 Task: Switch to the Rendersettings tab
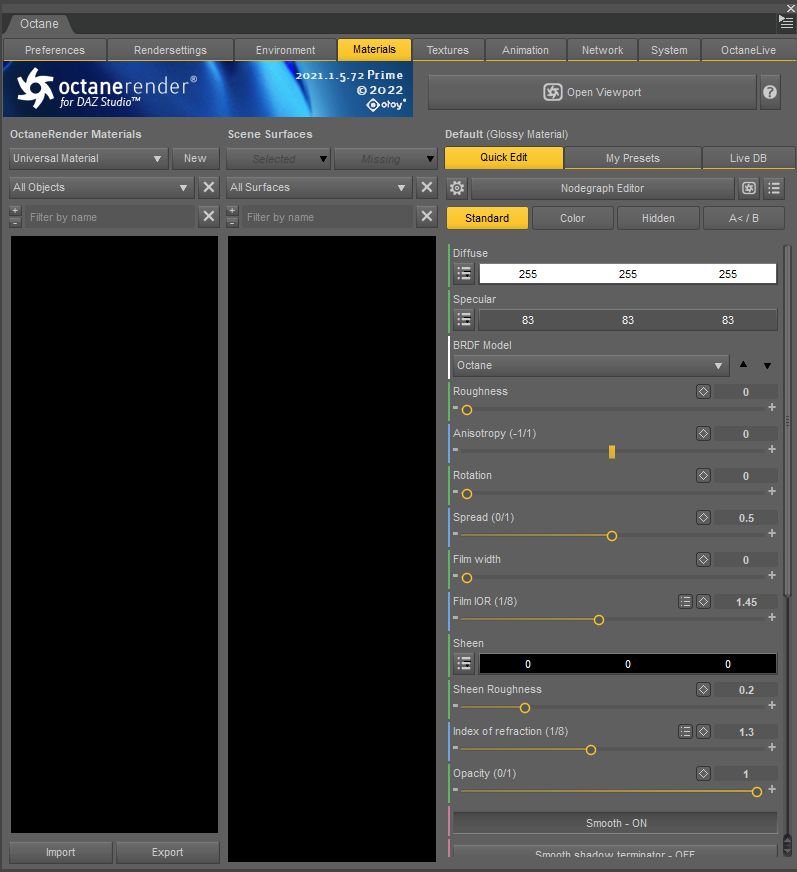(x=170, y=50)
